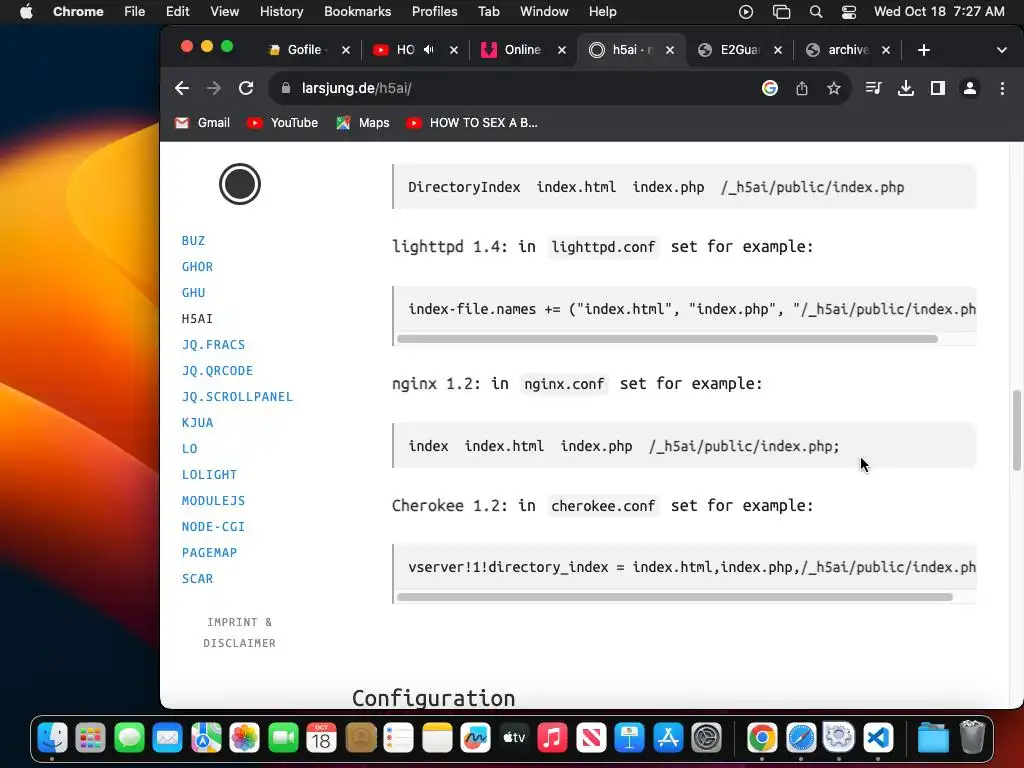Bookmark this page with star icon
Image resolution: width=1024 pixels, height=768 pixels.
834,88
